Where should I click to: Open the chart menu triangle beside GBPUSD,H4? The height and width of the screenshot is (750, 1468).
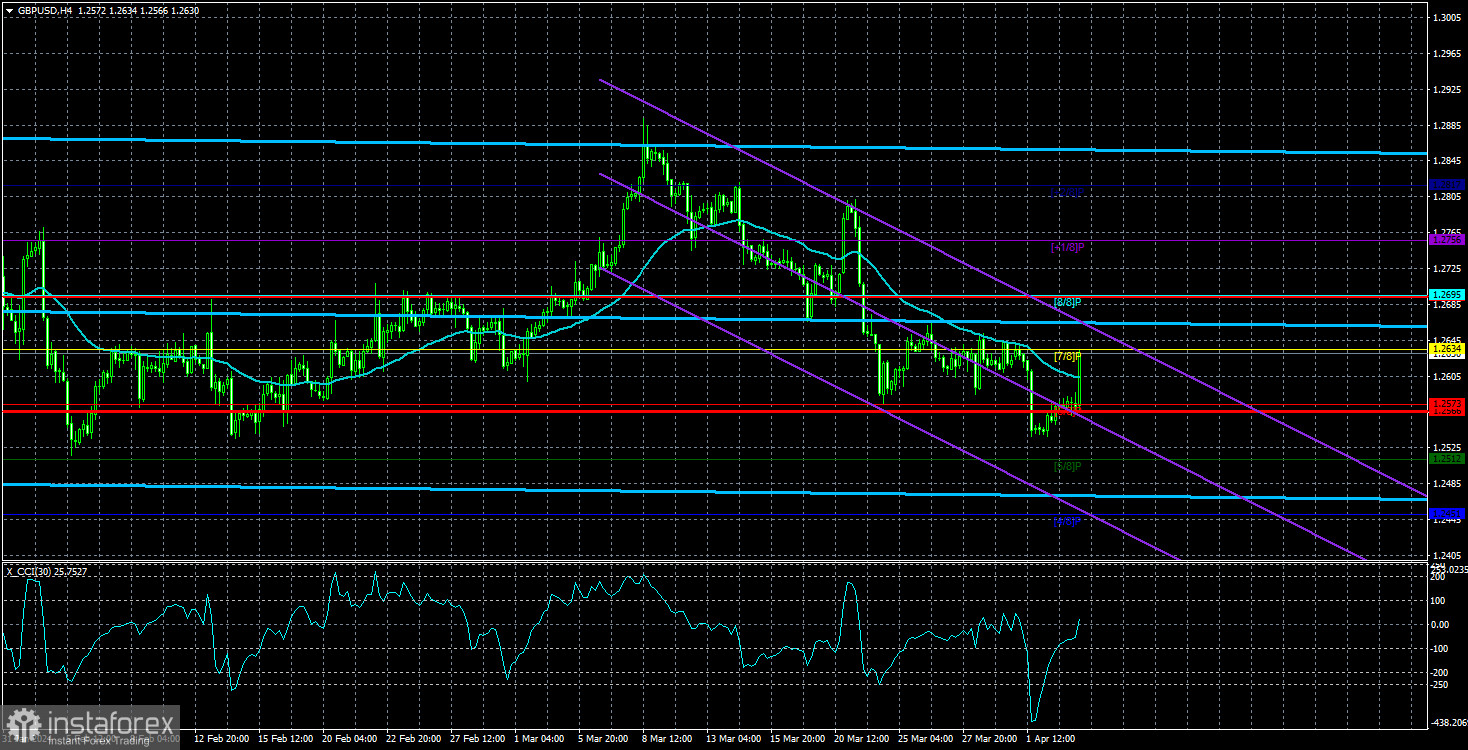[x=8, y=10]
